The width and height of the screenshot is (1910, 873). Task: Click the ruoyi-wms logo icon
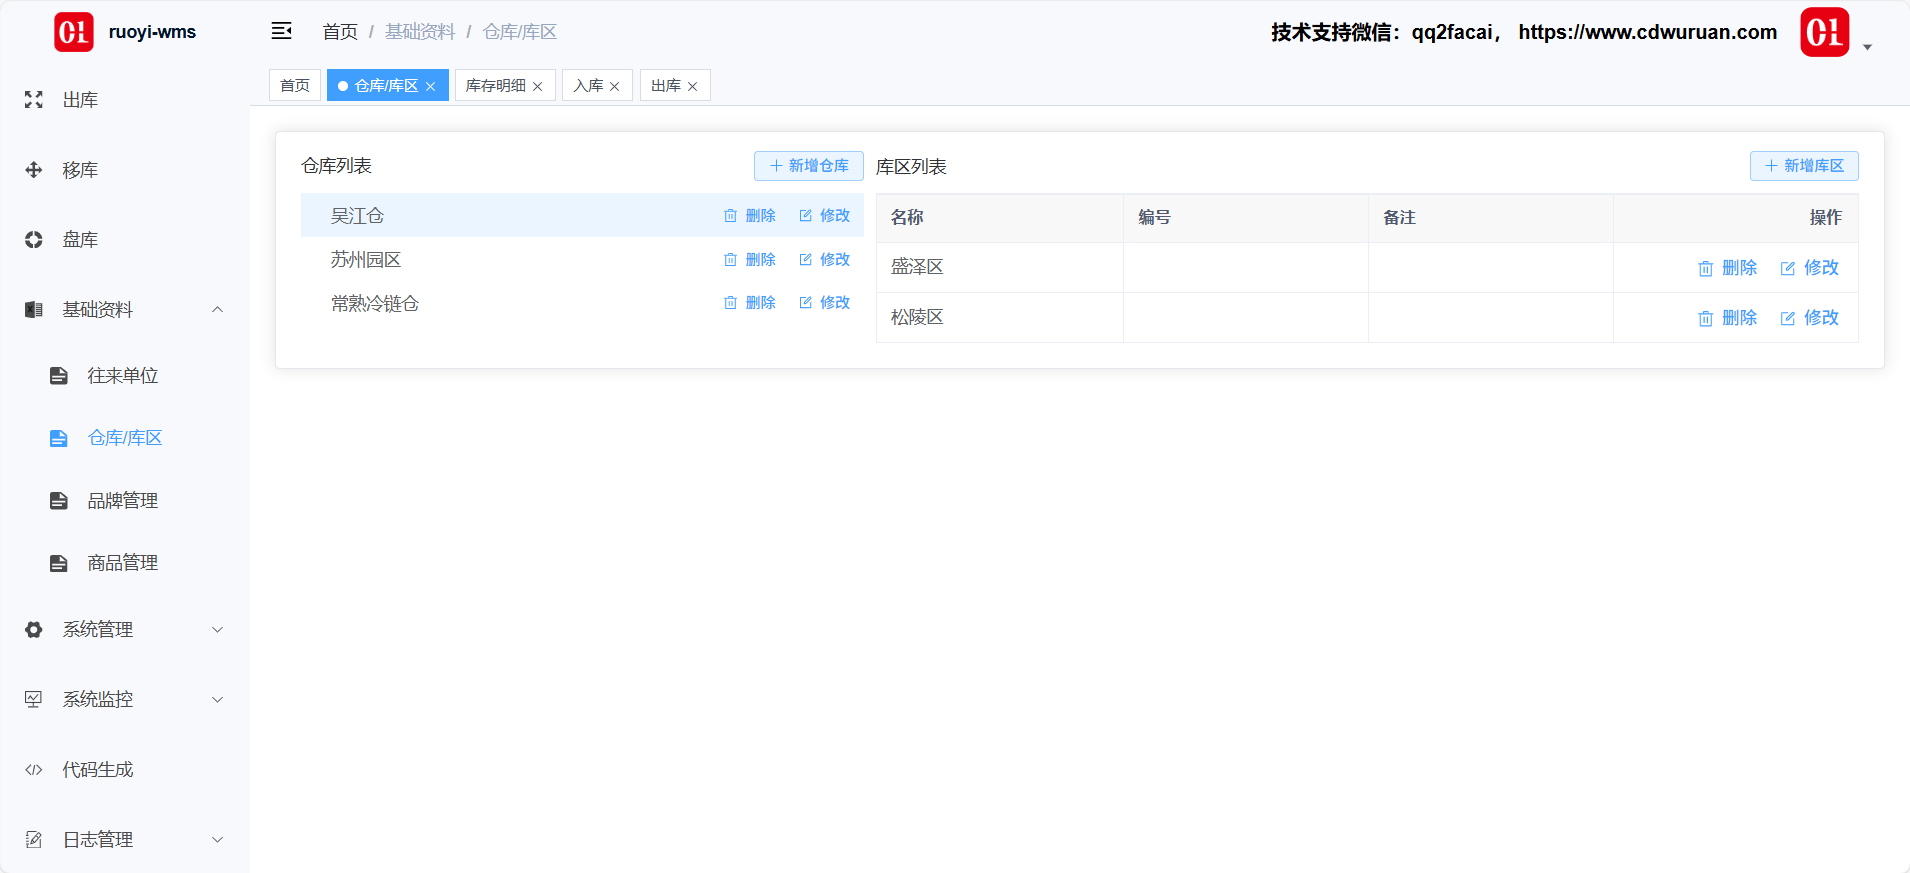(74, 32)
